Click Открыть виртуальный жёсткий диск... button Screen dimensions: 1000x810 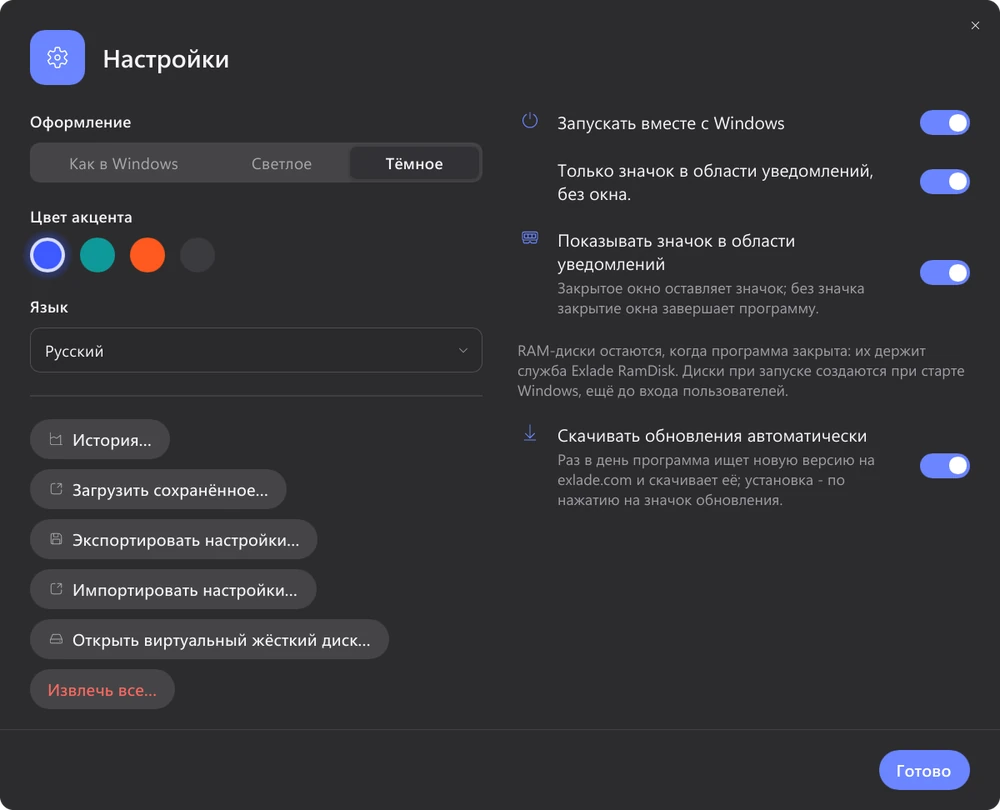click(x=209, y=639)
